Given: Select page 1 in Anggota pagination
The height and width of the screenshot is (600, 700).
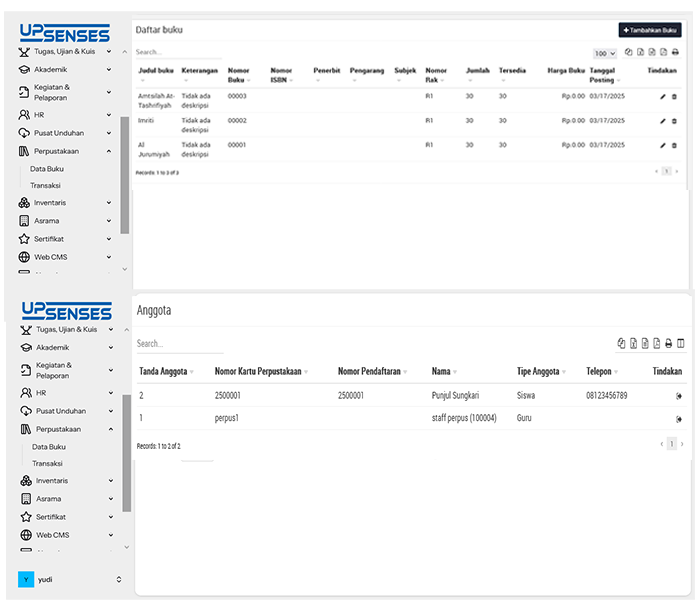Looking at the screenshot, I should click(671, 444).
